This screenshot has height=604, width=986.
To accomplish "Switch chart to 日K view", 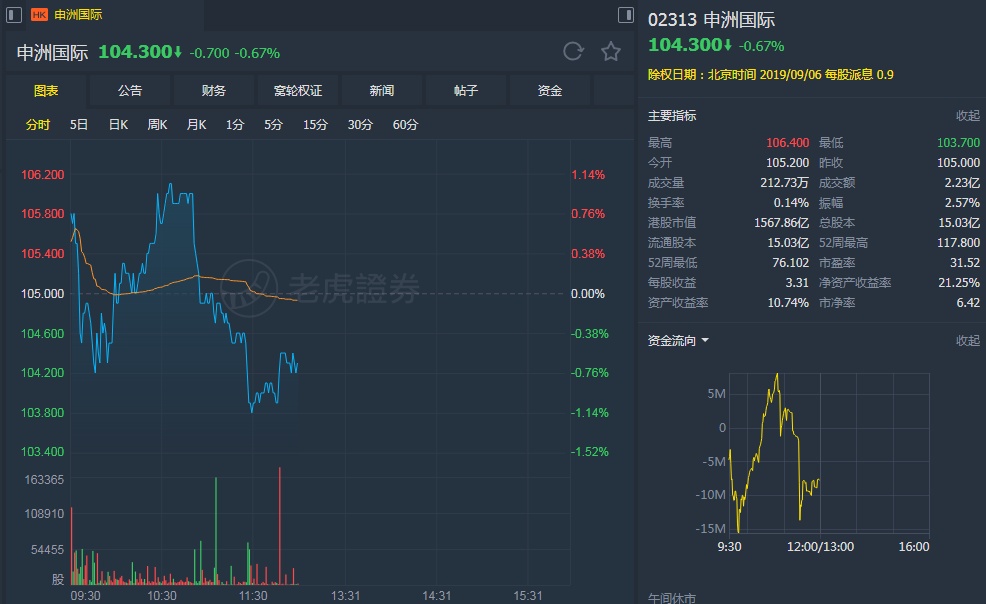I will tap(118, 125).
